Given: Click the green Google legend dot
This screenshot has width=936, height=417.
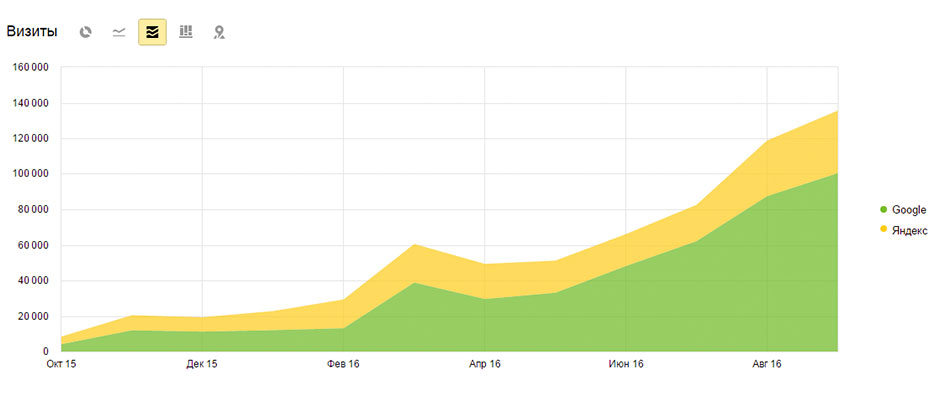Looking at the screenshot, I should 883,209.
